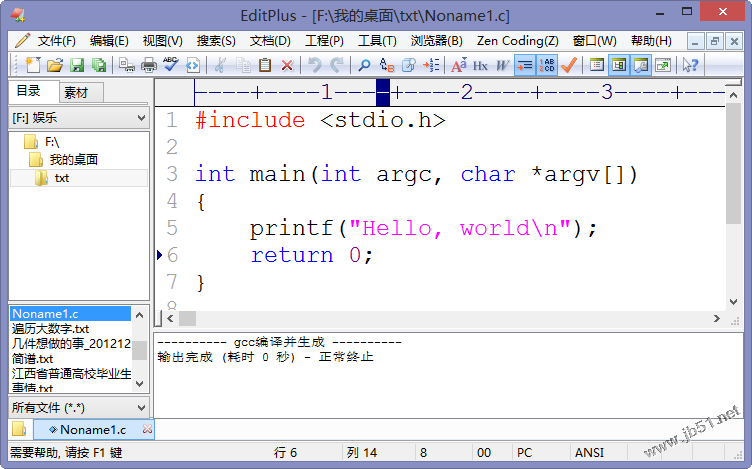Screen dimensions: 752x469
Task: Click editor vertical scrollbar down arrow
Action: coord(733,302)
